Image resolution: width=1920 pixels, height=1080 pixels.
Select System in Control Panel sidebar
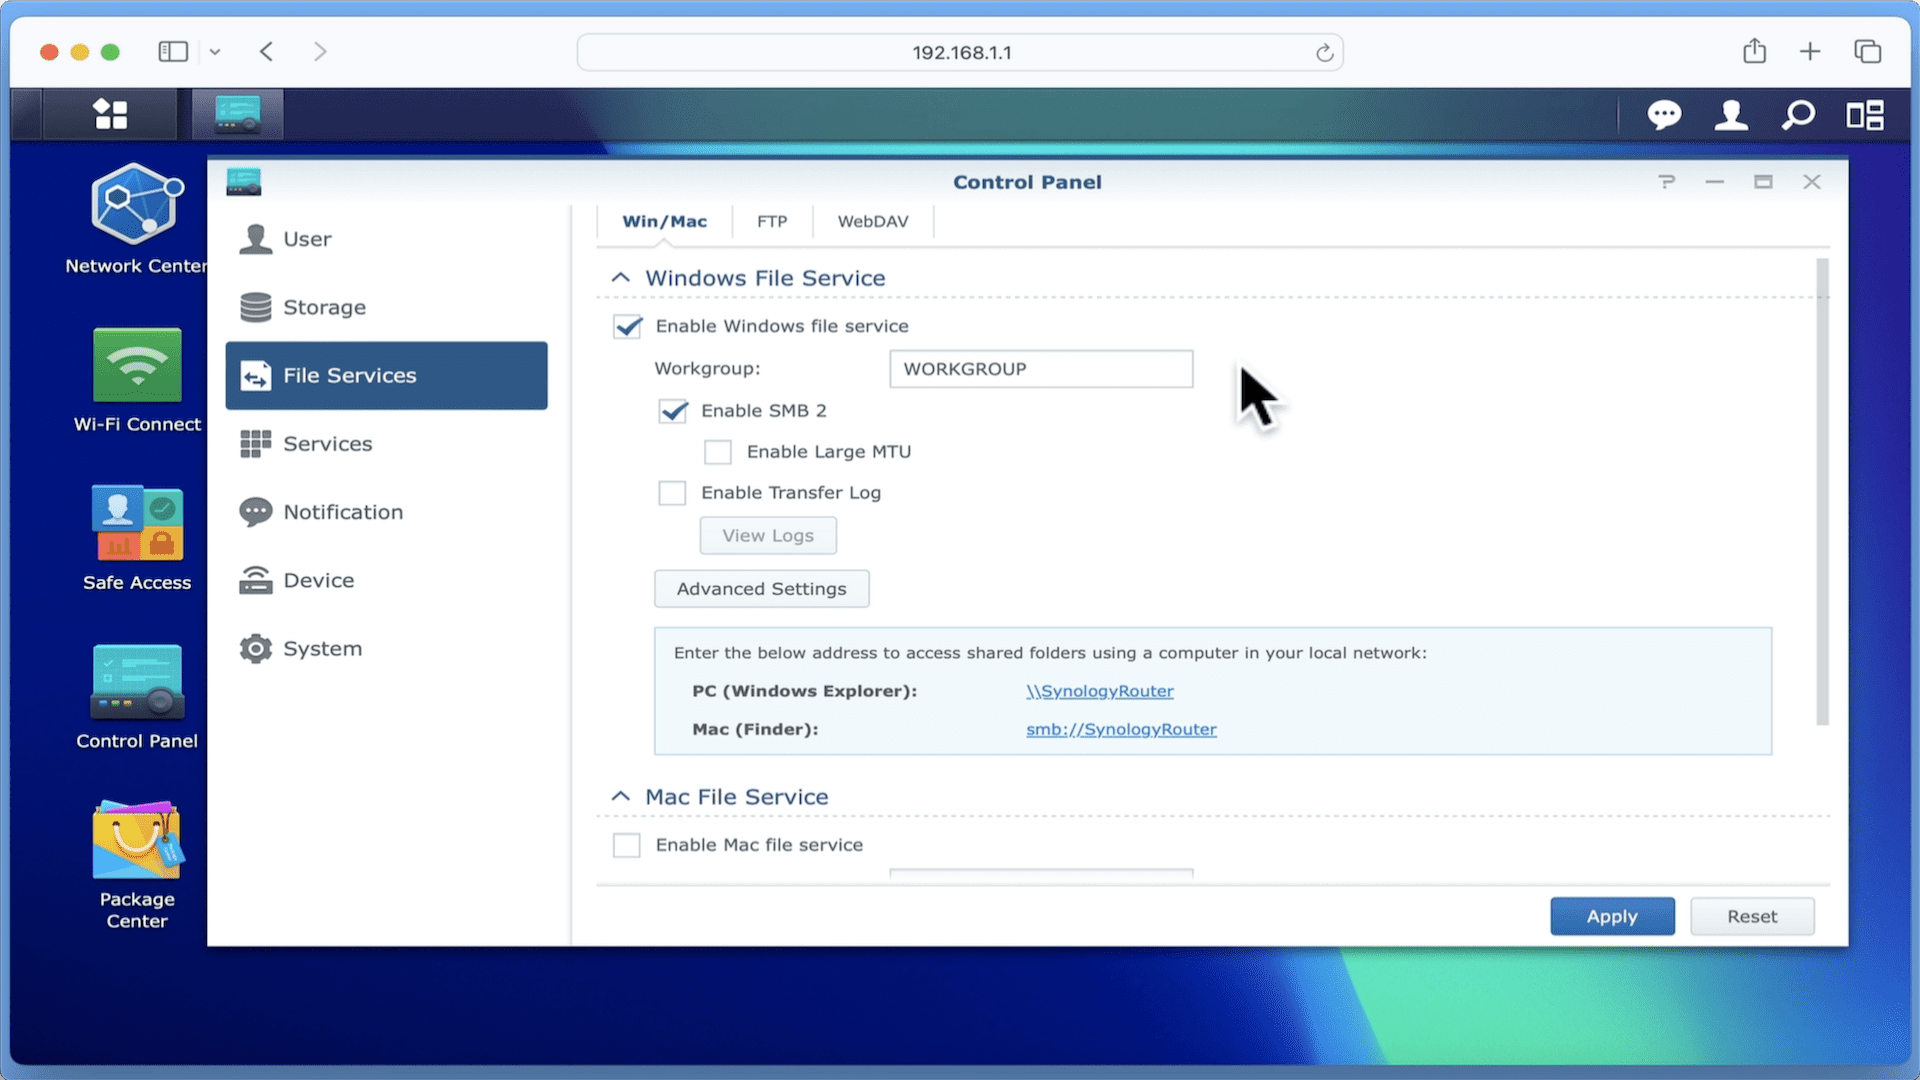(x=387, y=648)
